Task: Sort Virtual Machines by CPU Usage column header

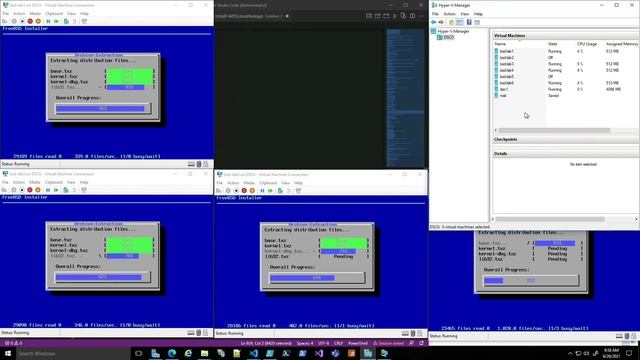Action: 588,44
